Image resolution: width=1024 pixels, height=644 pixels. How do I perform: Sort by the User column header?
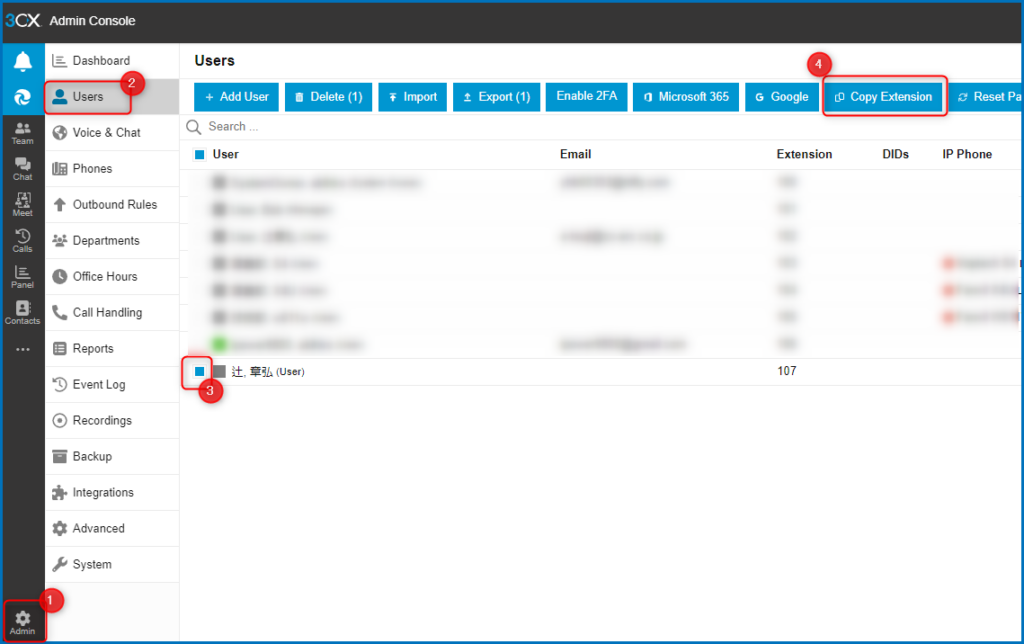click(x=225, y=155)
